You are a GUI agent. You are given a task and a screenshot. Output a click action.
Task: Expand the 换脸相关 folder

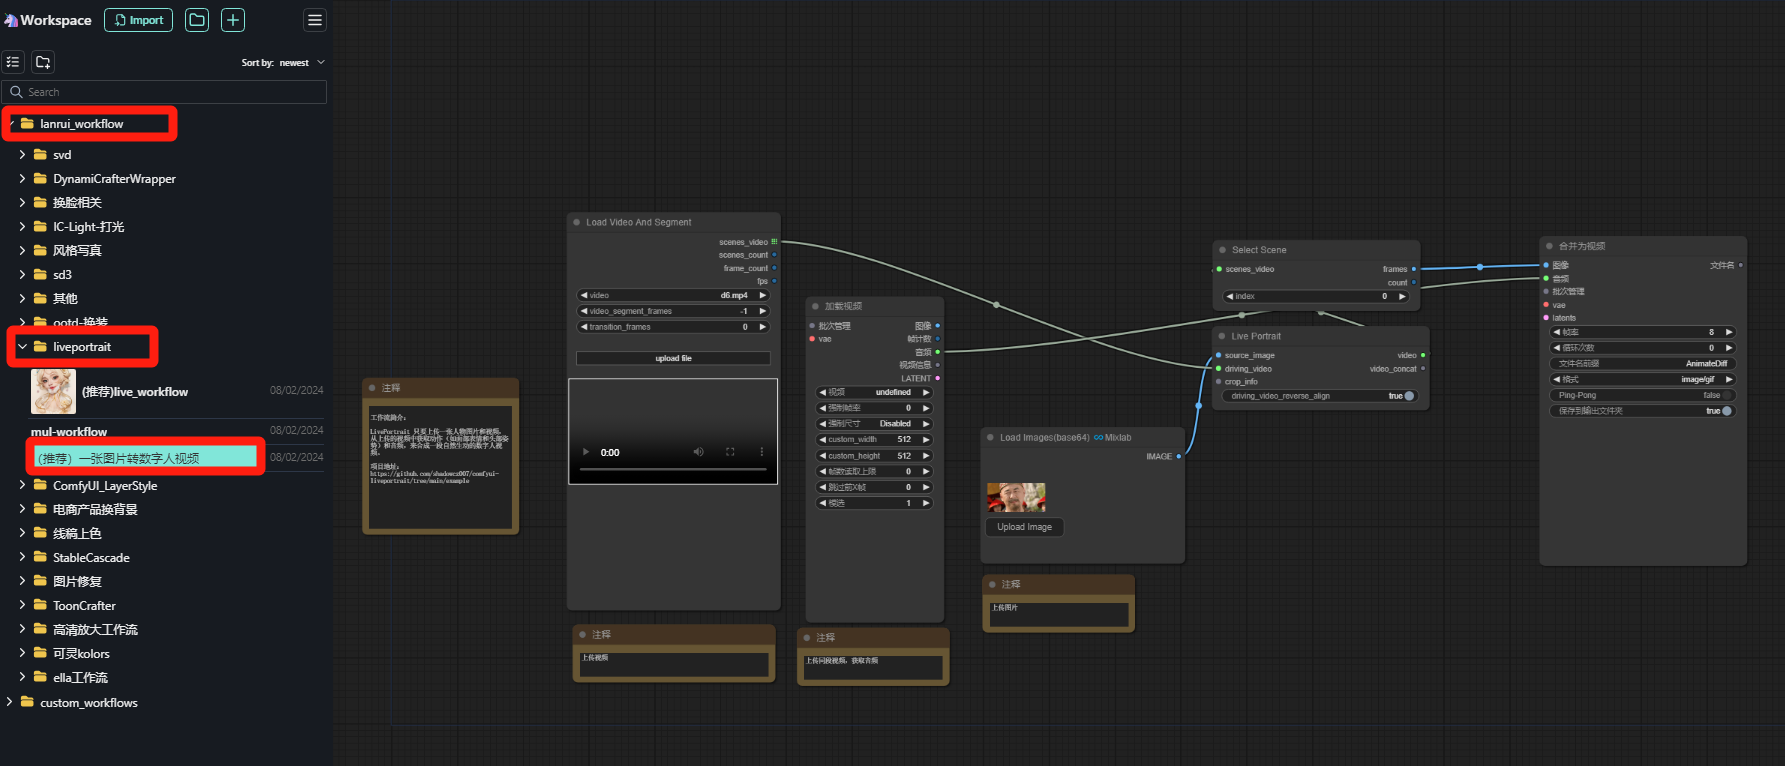point(22,203)
